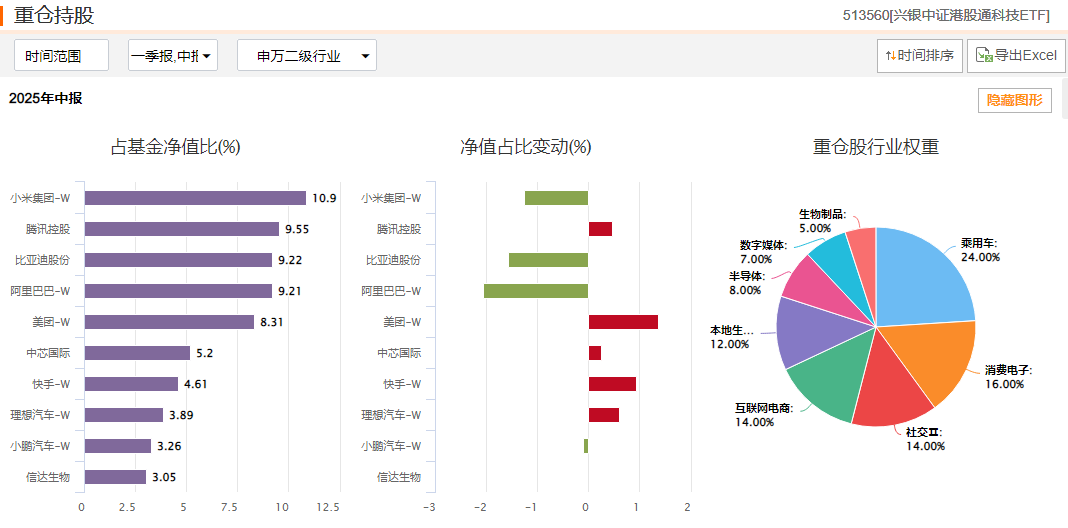The height and width of the screenshot is (528, 1068).
Task: Click the 净值占比变动(%) chart title
Action: pos(526,146)
